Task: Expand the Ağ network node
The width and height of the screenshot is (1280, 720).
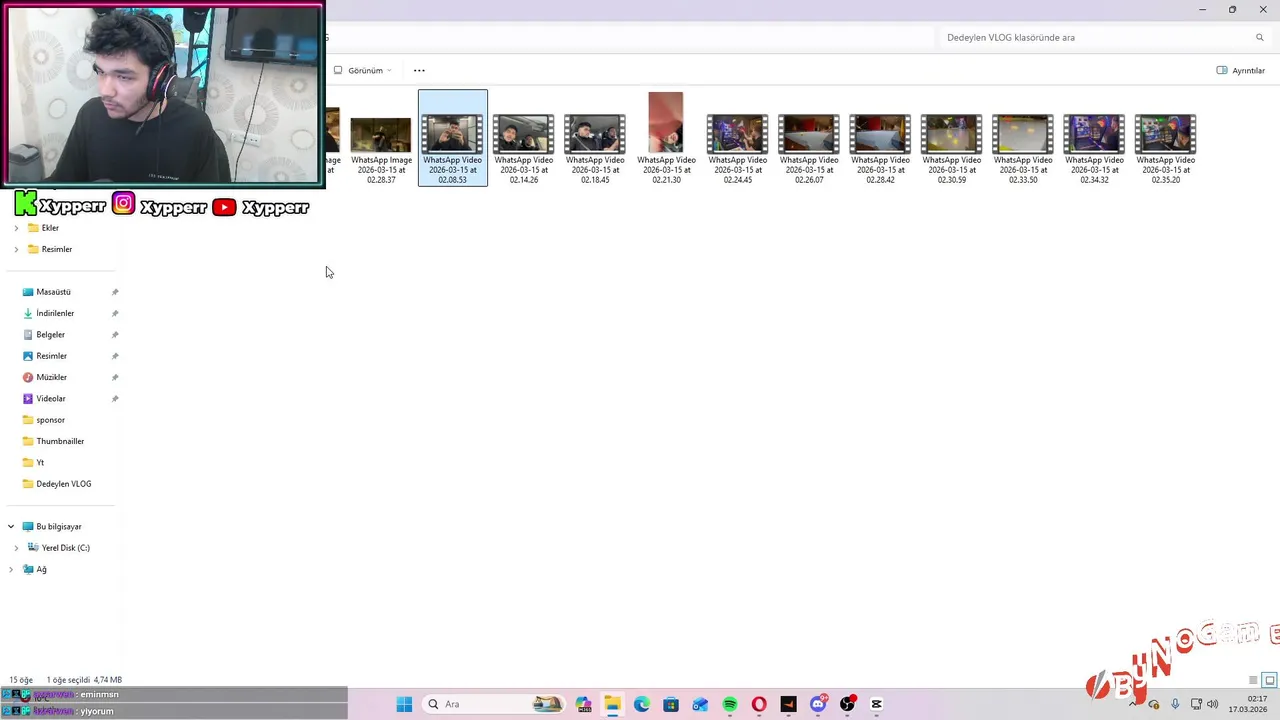Action: (x=11, y=570)
